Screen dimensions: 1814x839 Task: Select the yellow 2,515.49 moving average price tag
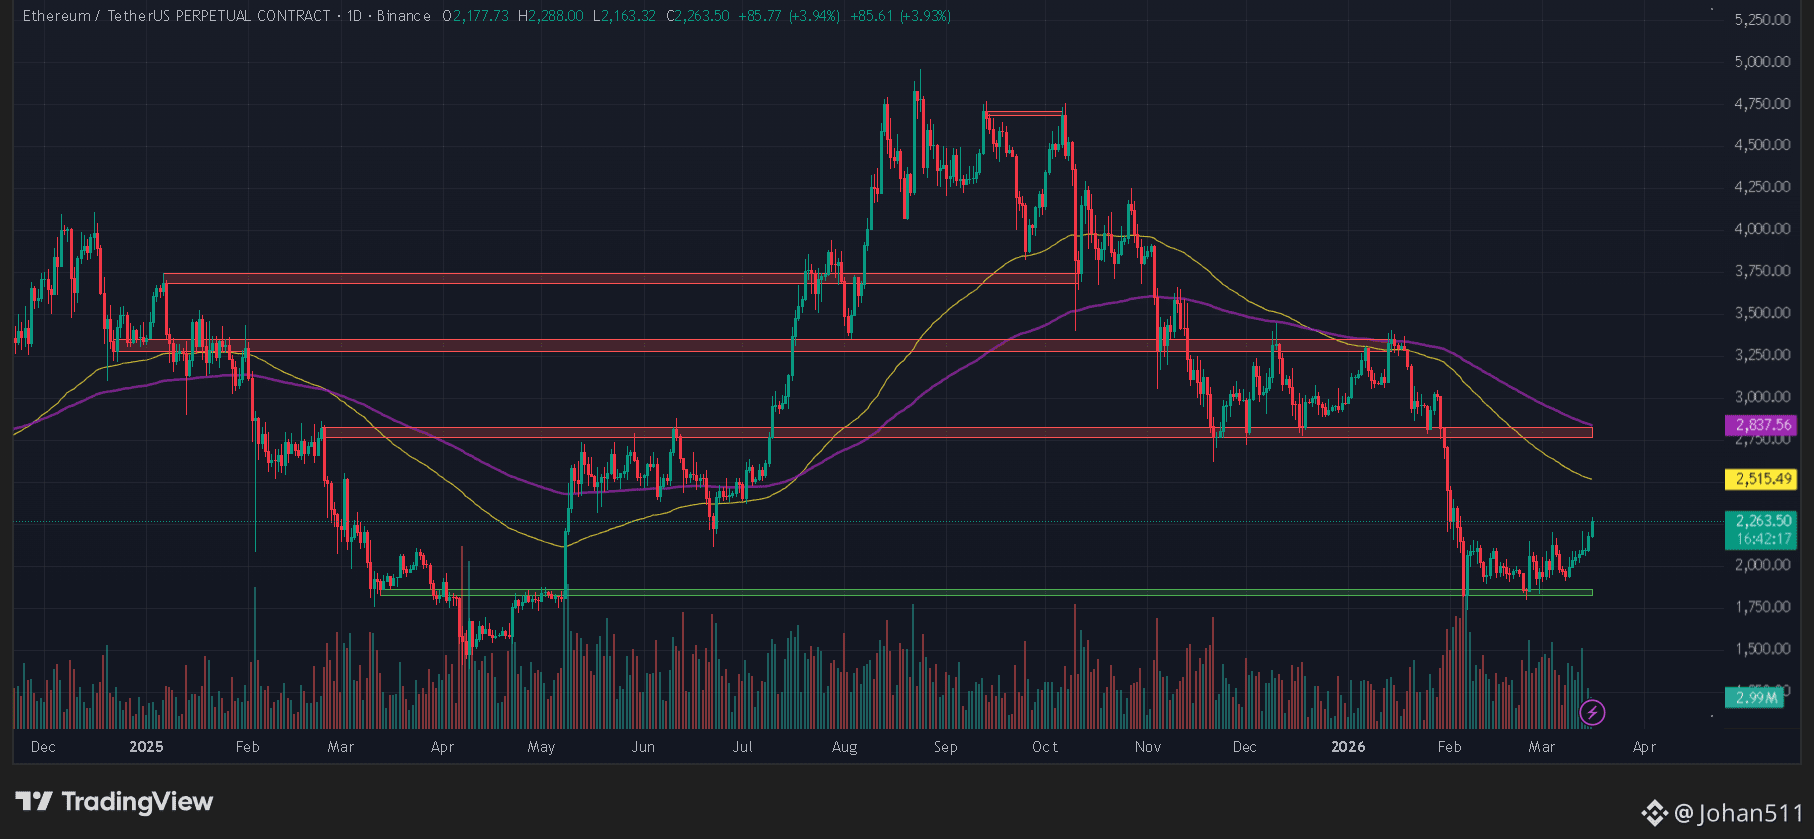click(x=1761, y=479)
